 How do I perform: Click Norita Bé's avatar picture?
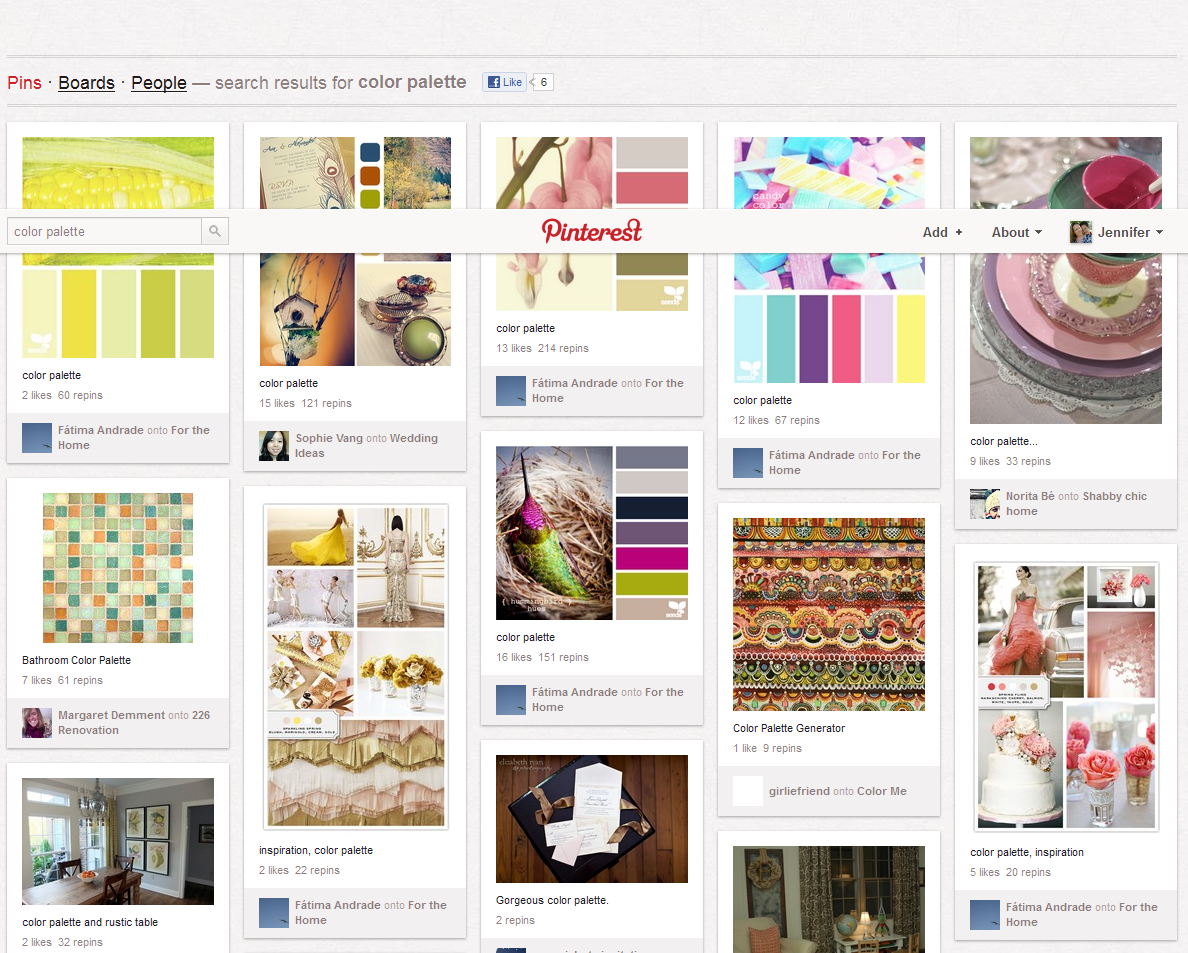985,504
